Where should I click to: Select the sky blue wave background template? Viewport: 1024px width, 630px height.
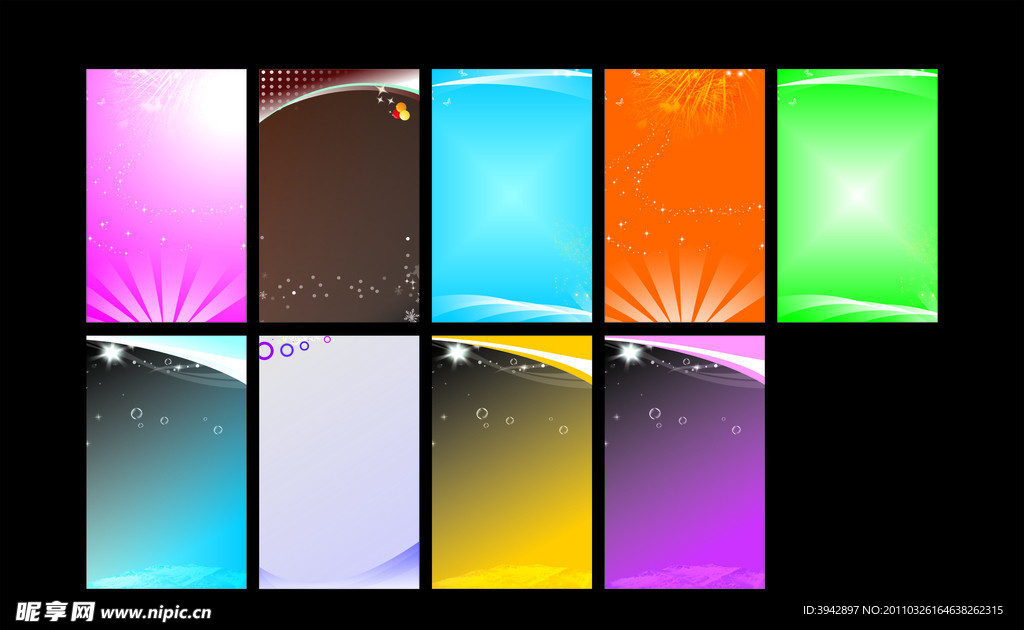pyautogui.click(x=511, y=195)
